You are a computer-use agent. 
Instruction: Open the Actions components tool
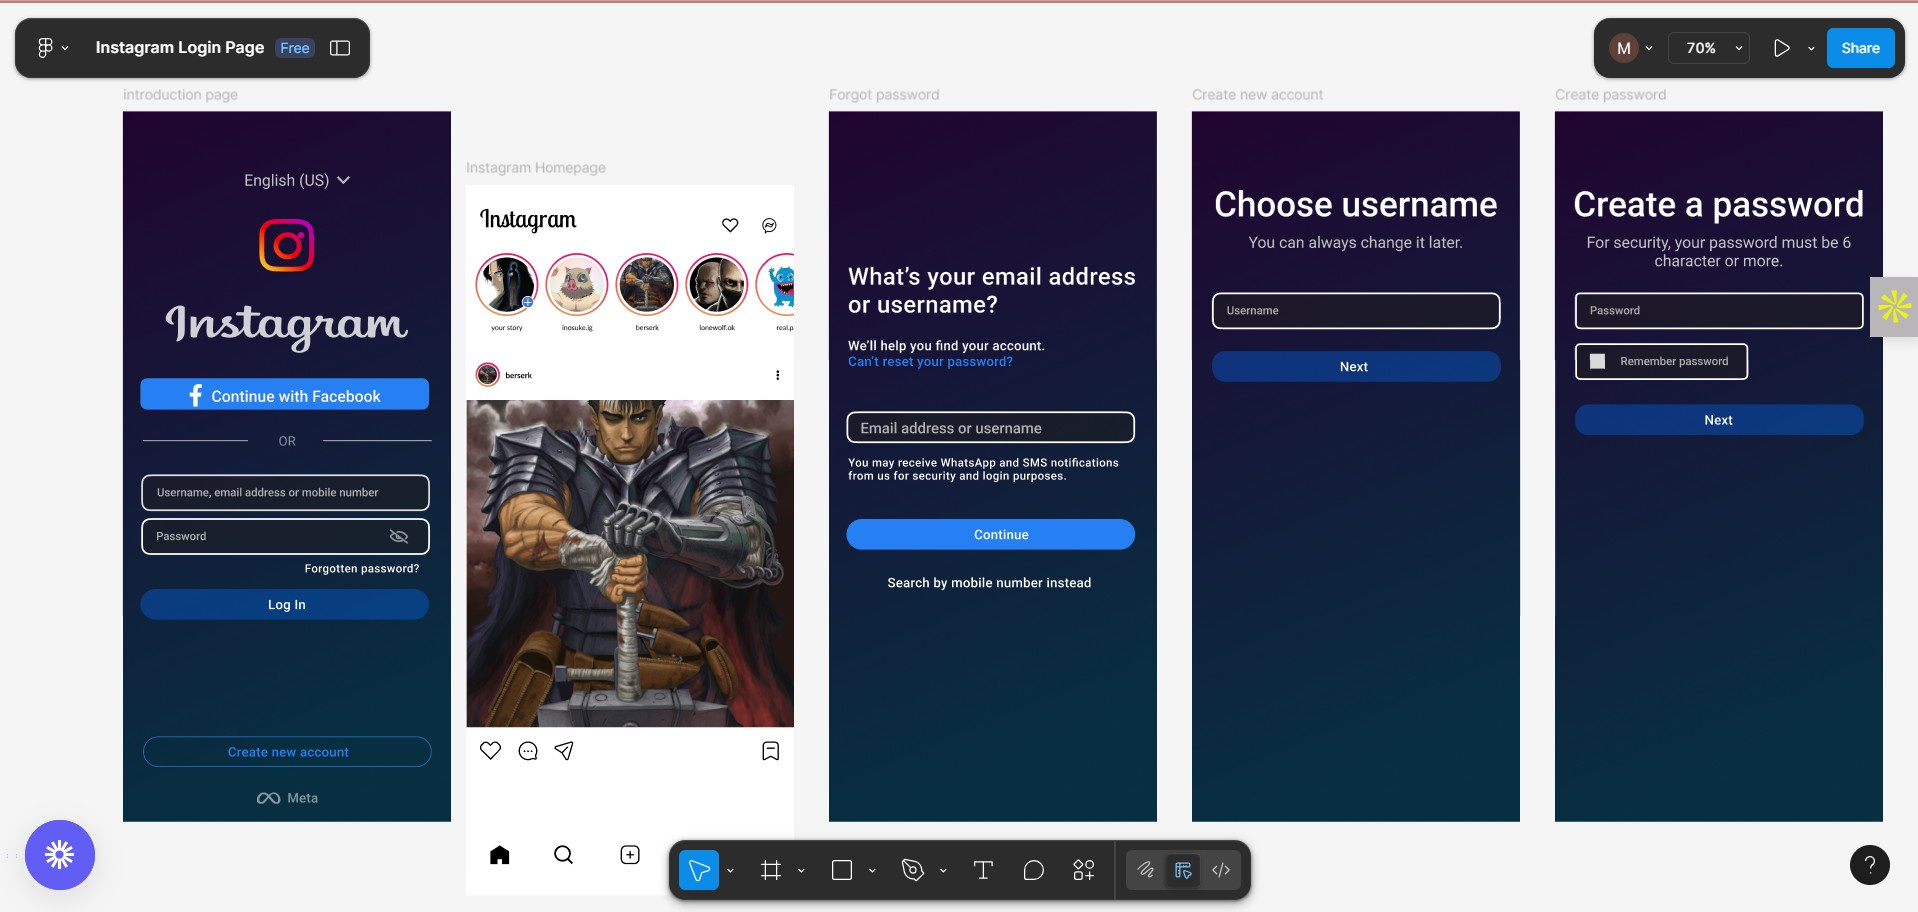point(1084,870)
